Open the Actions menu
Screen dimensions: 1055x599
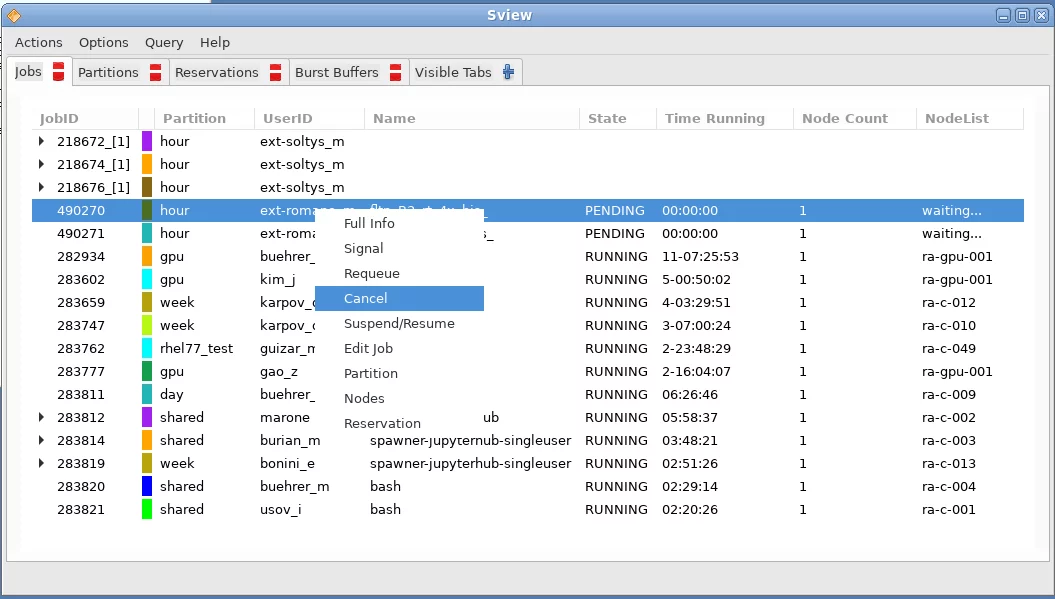click(x=38, y=42)
